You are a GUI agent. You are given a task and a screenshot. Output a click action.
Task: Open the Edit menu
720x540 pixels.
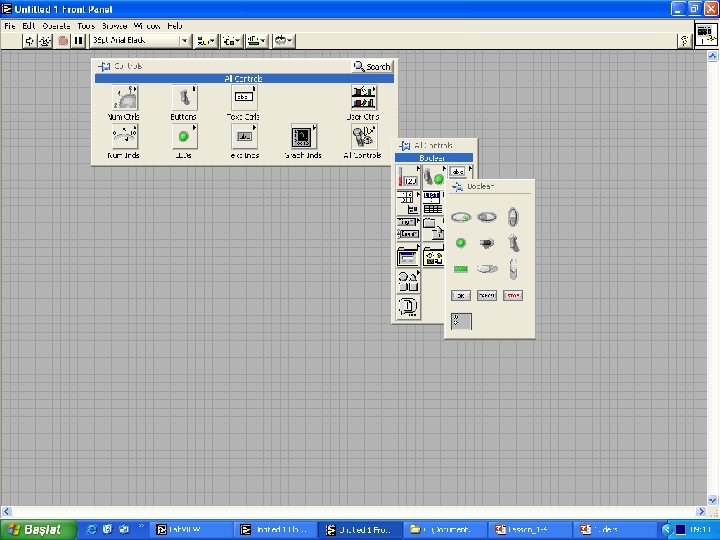[x=28, y=26]
